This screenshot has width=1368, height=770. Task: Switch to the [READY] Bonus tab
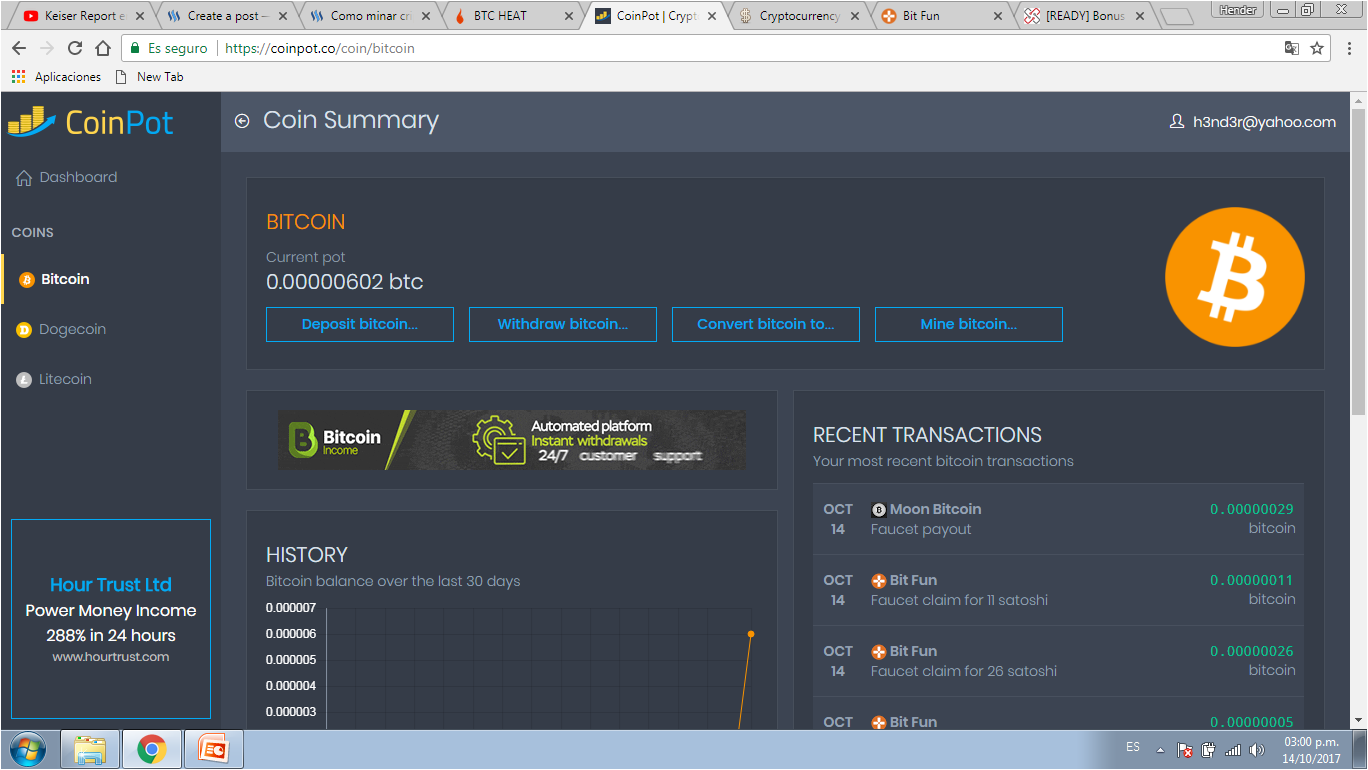(x=1086, y=16)
